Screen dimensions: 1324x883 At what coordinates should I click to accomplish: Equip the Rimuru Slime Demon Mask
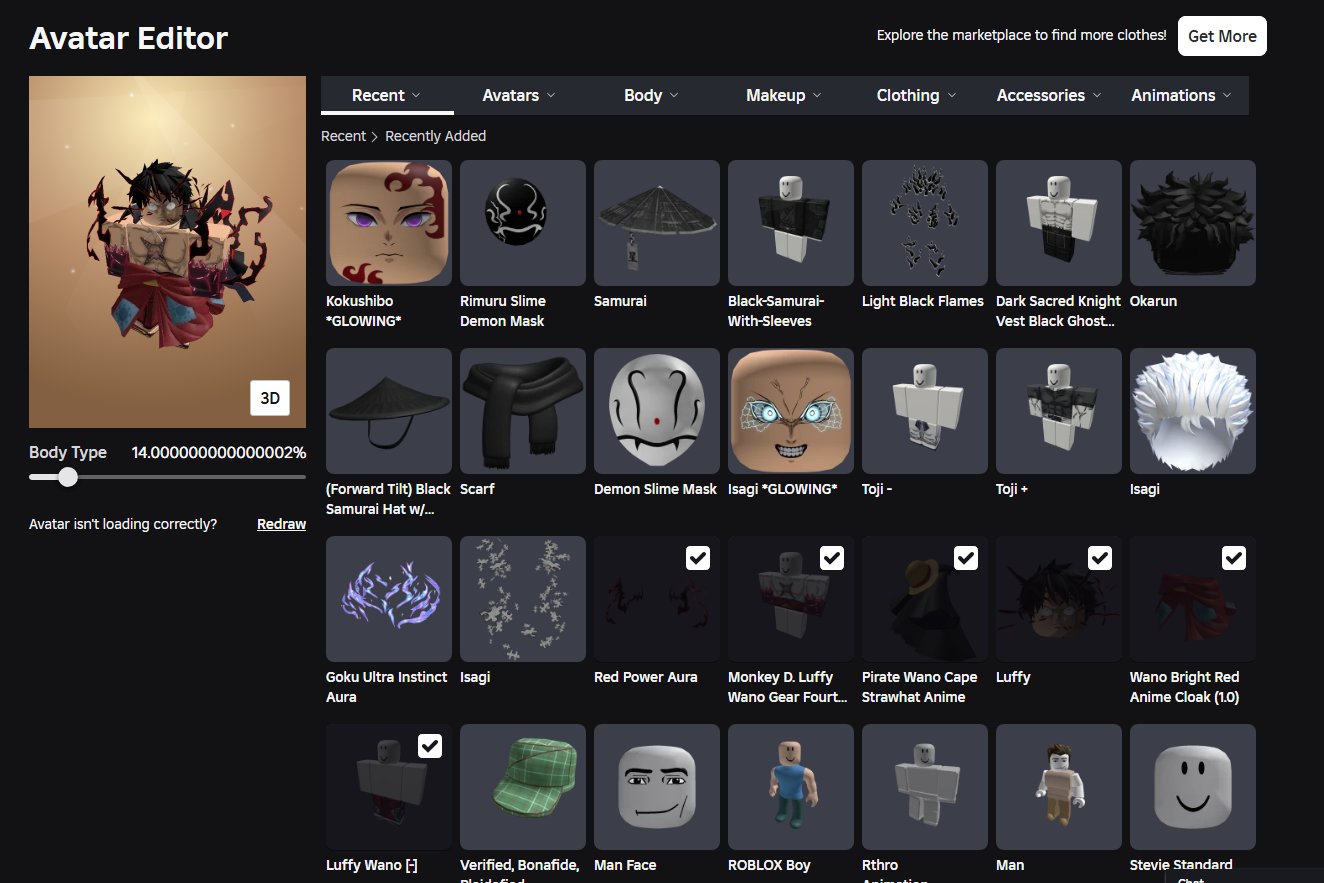[523, 223]
